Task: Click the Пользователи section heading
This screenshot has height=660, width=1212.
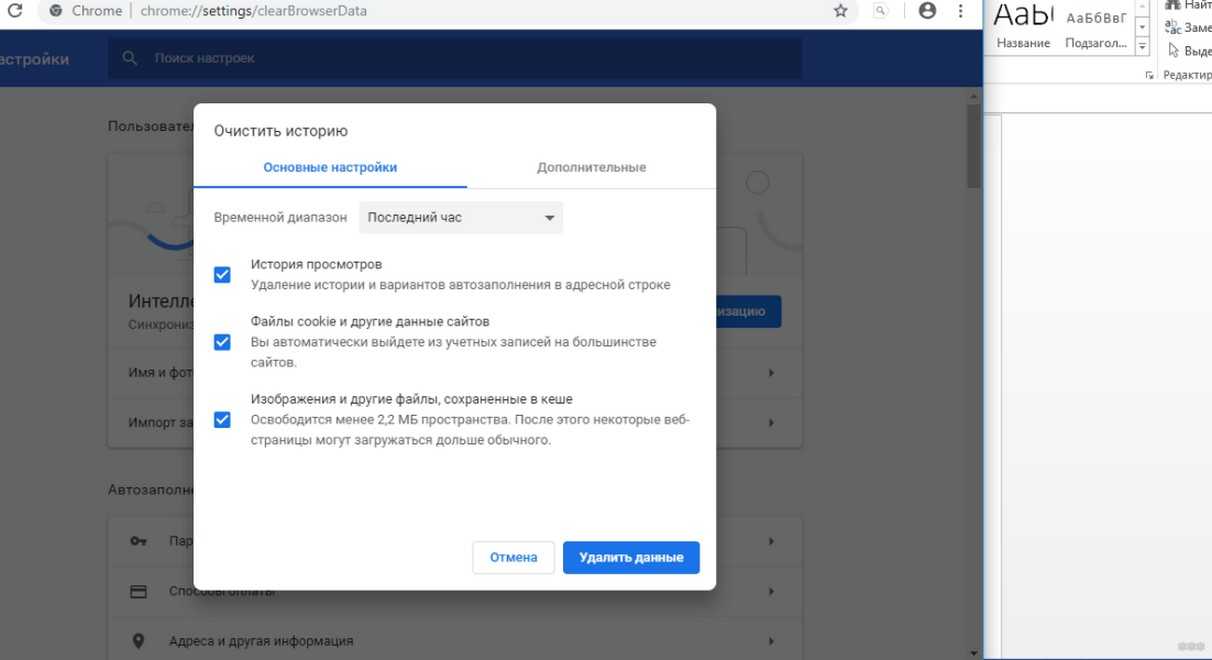Action: [150, 127]
